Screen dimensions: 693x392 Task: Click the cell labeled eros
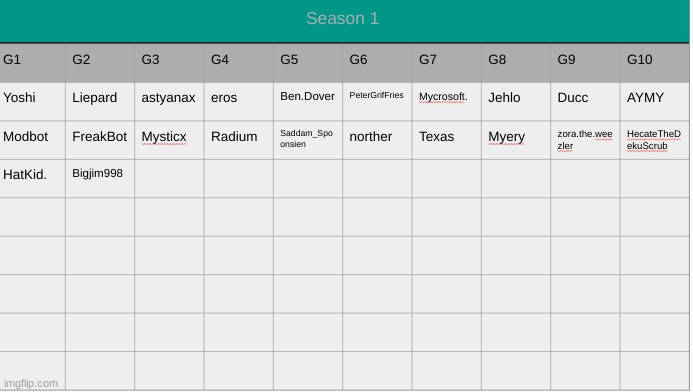(239, 102)
